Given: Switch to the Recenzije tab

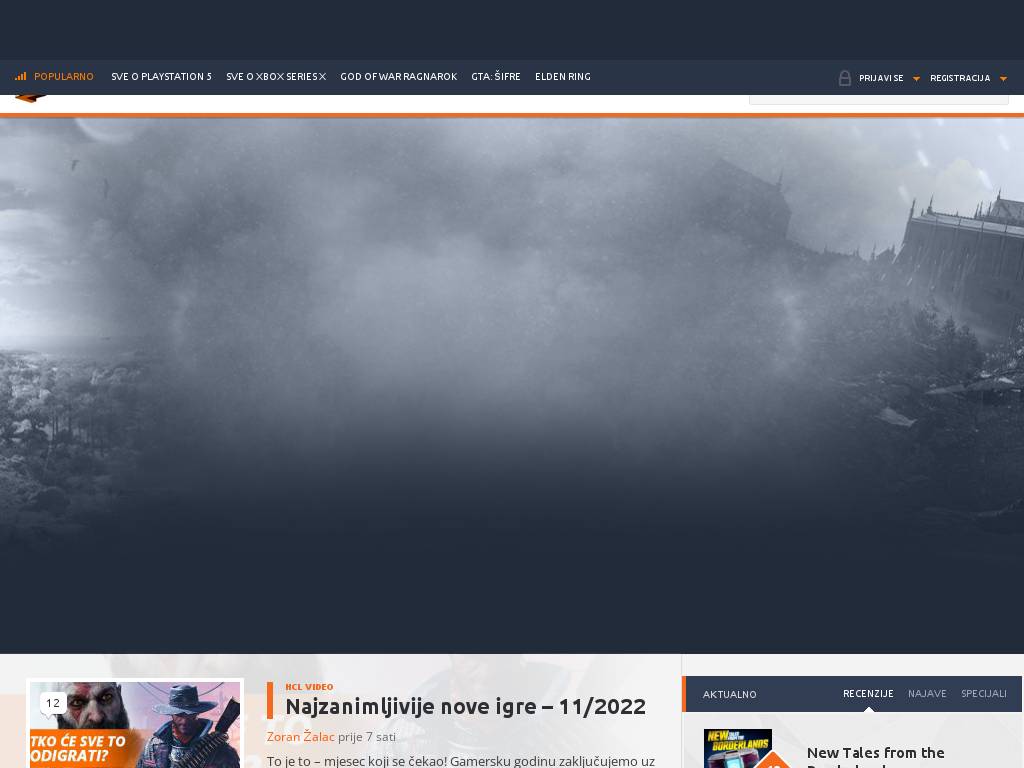Looking at the screenshot, I should pyautogui.click(x=867, y=693).
